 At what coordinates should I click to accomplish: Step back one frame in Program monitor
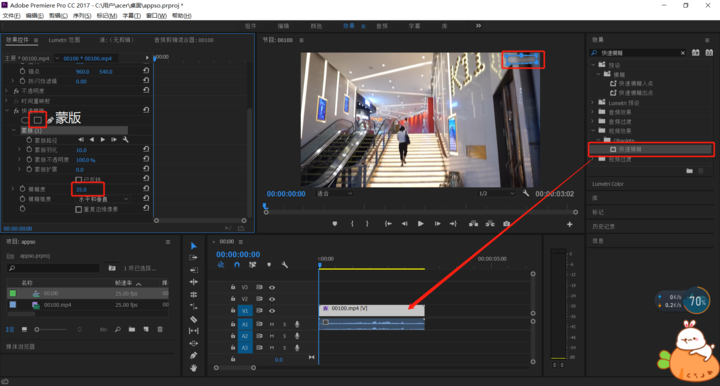pyautogui.click(x=405, y=224)
